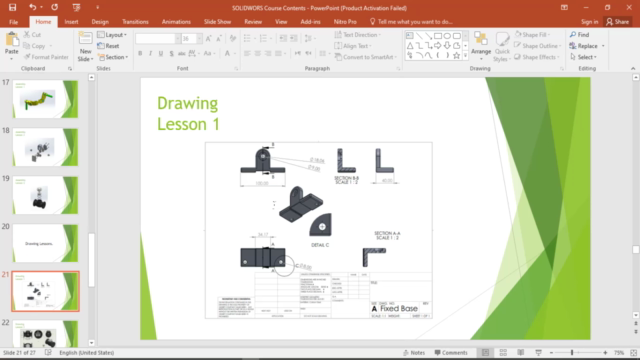Adjust the zoom slider handle
The image size is (640, 360).
tap(572, 353)
